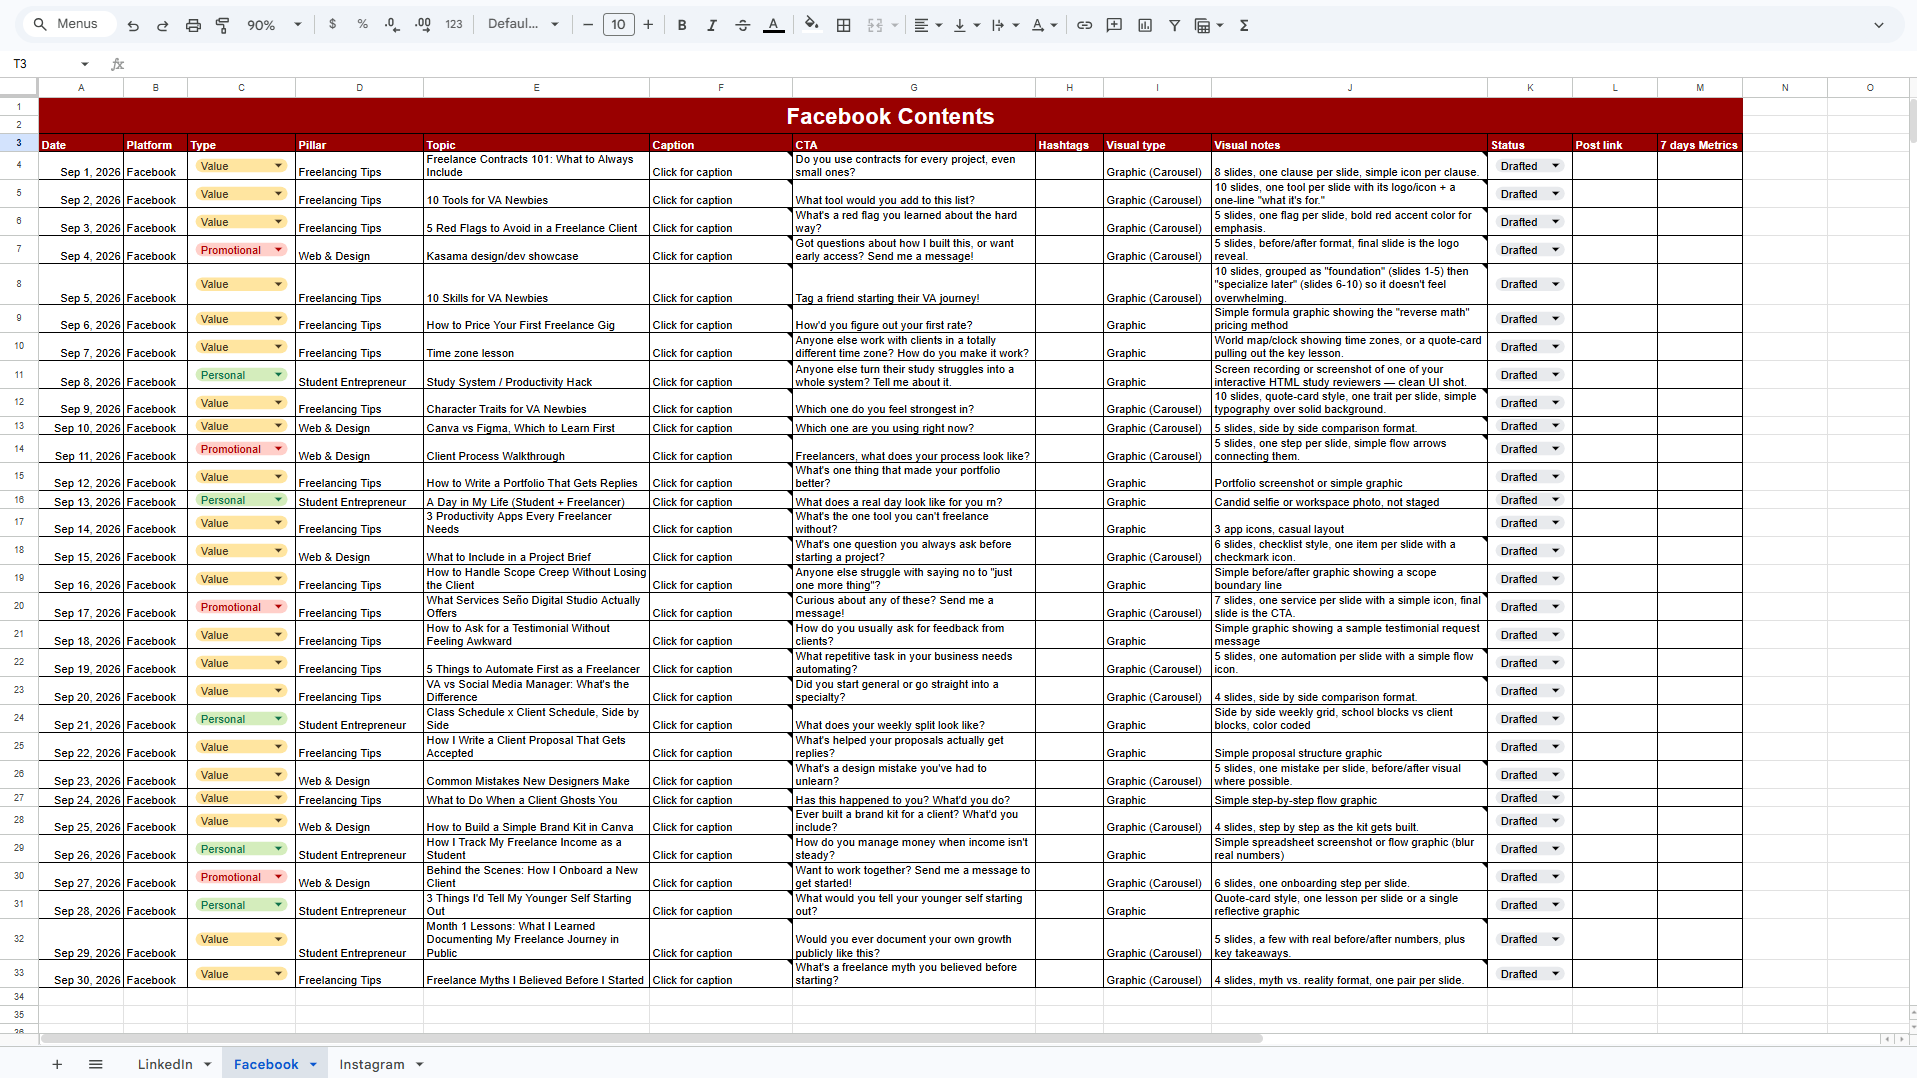Select the Facebook Contents title cell

point(890,116)
